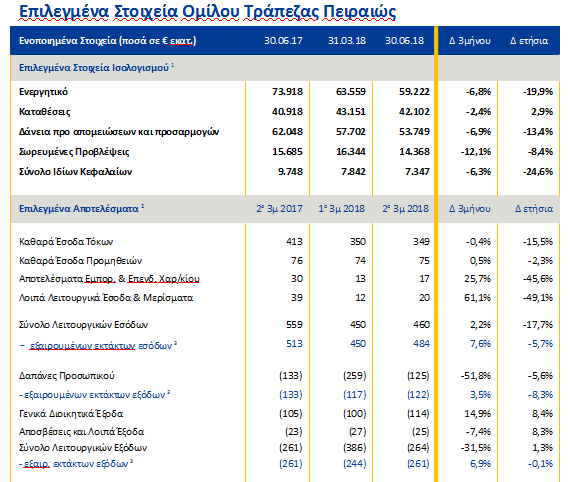Select the administrative expenses value (114)

click(x=418, y=414)
